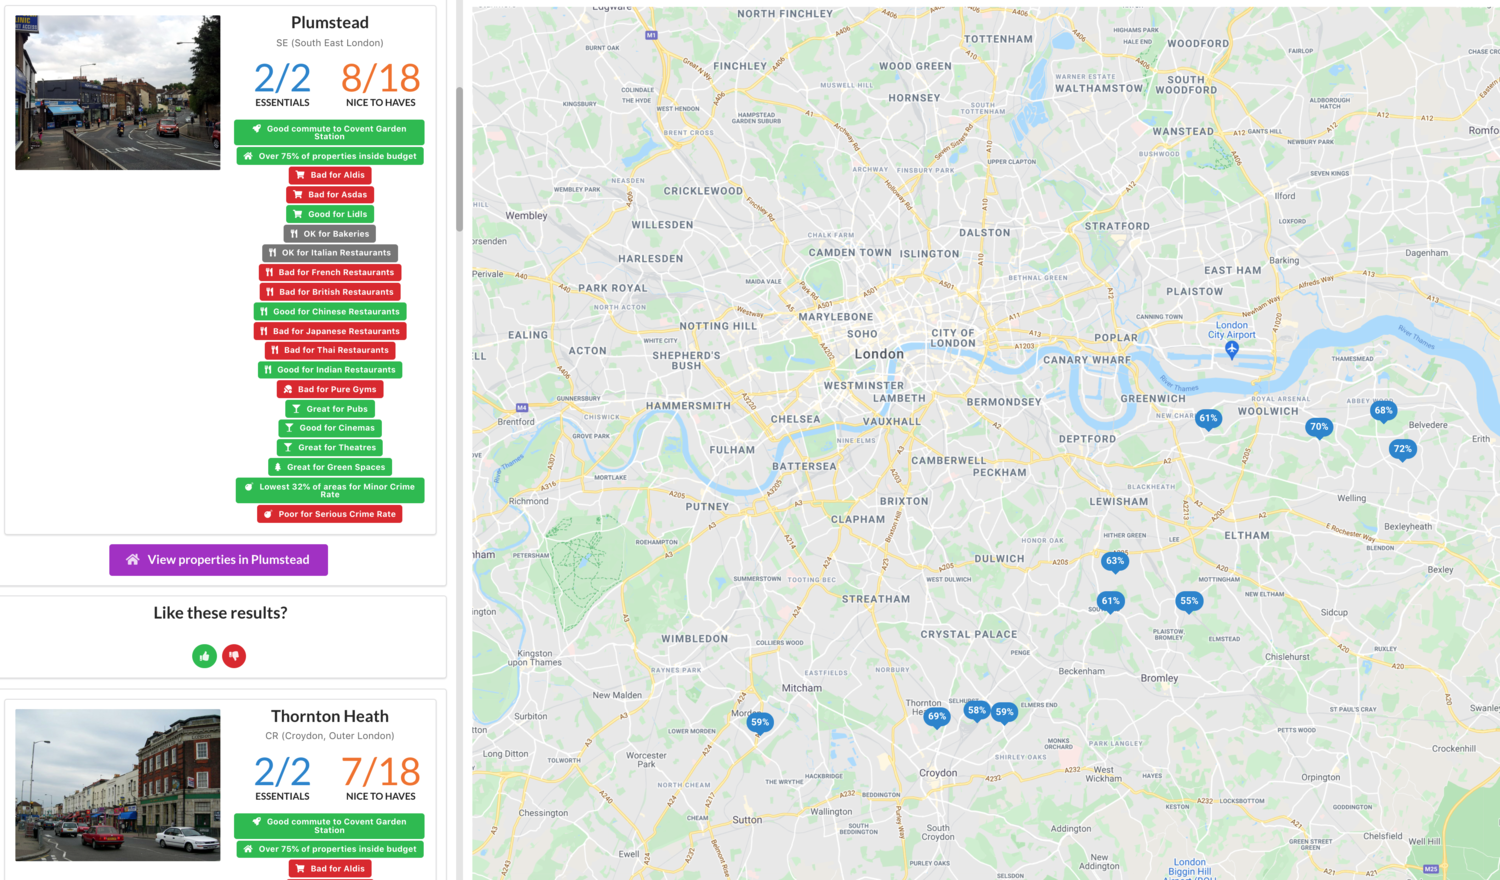Viewport: 1500px width, 880px height.
Task: Click the Good for Indian Restaurants tag
Action: coord(330,370)
